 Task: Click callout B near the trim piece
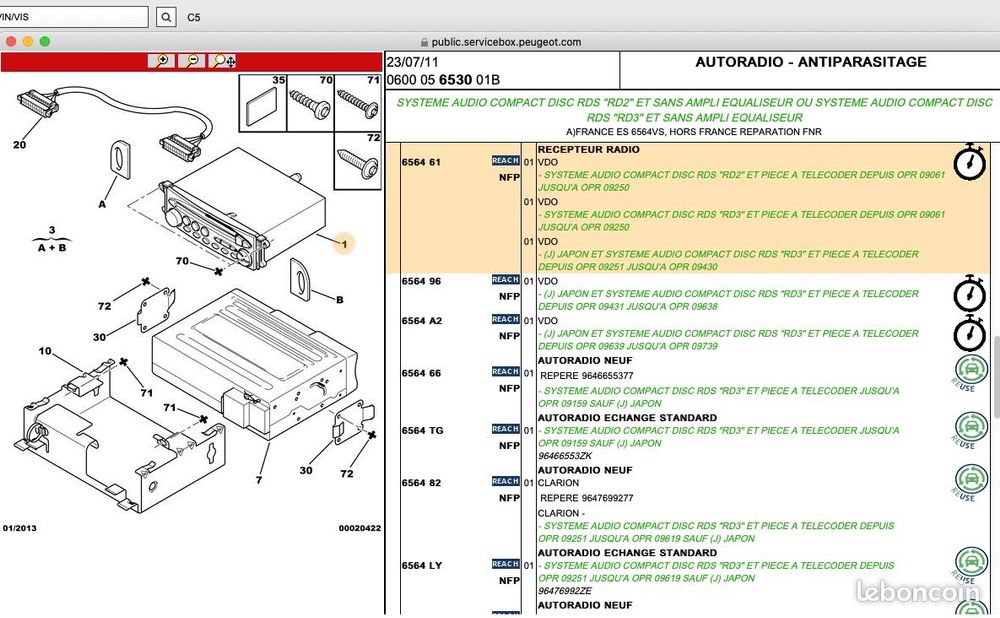click(x=340, y=299)
